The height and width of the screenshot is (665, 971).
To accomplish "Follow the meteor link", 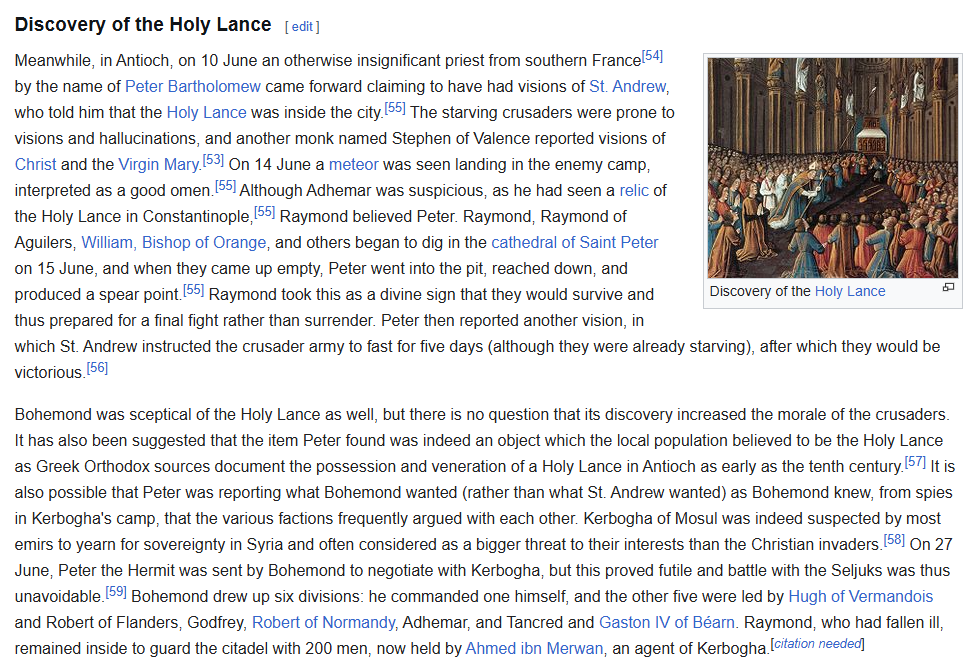I will tap(353, 165).
